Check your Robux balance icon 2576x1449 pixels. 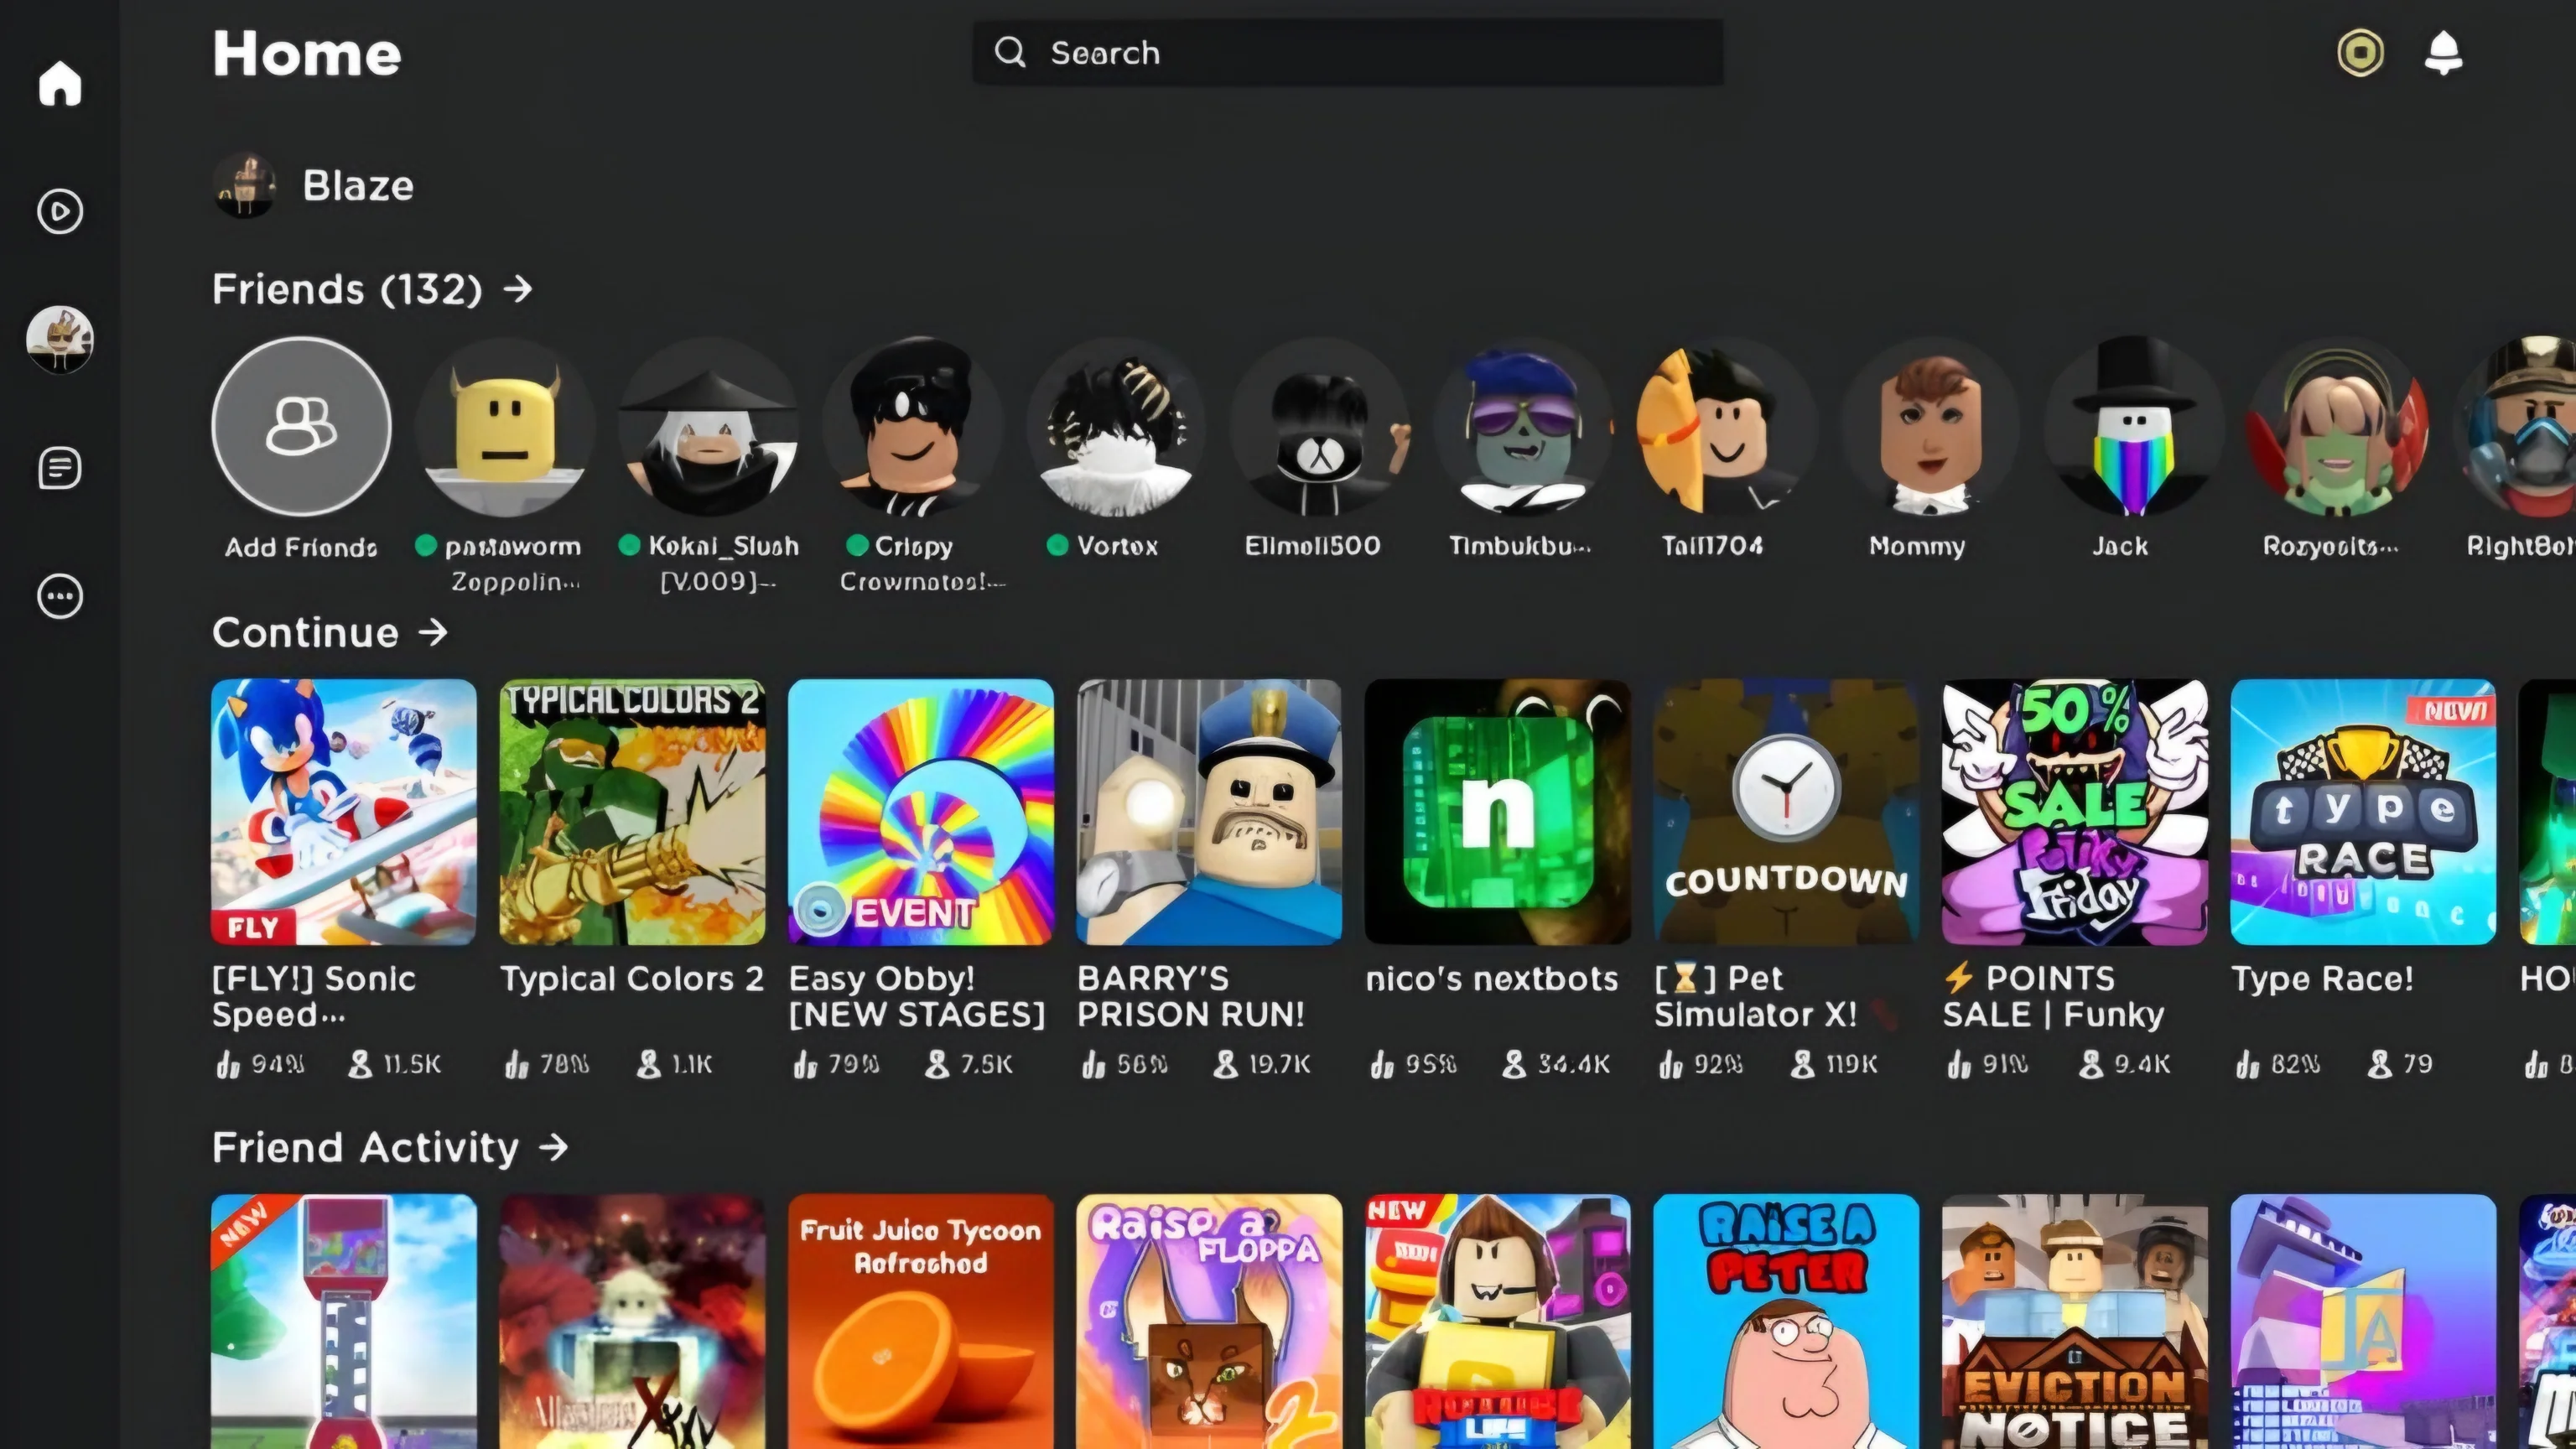[2360, 52]
